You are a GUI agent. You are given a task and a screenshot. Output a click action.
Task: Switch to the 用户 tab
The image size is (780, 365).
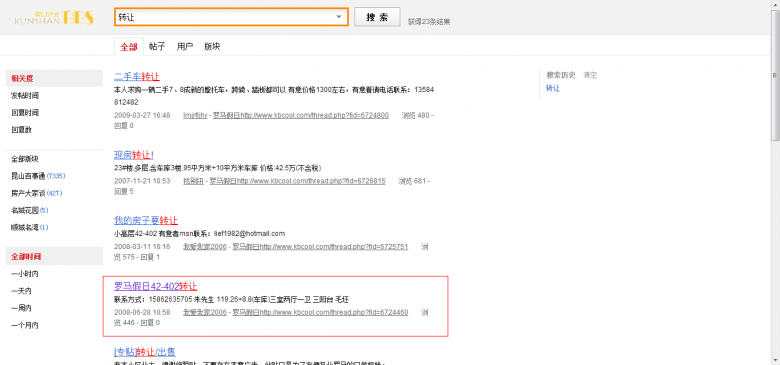185,47
